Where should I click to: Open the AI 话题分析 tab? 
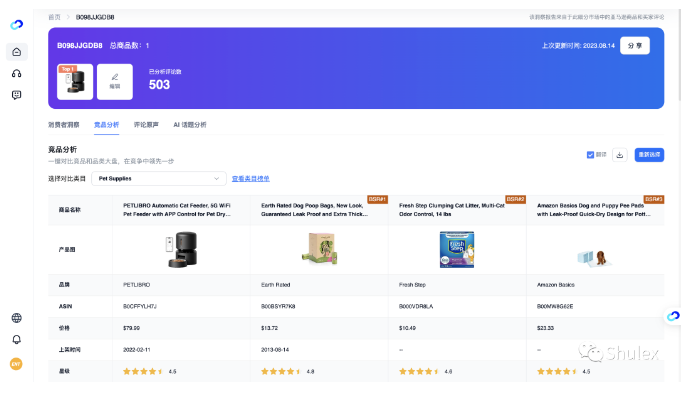point(190,125)
